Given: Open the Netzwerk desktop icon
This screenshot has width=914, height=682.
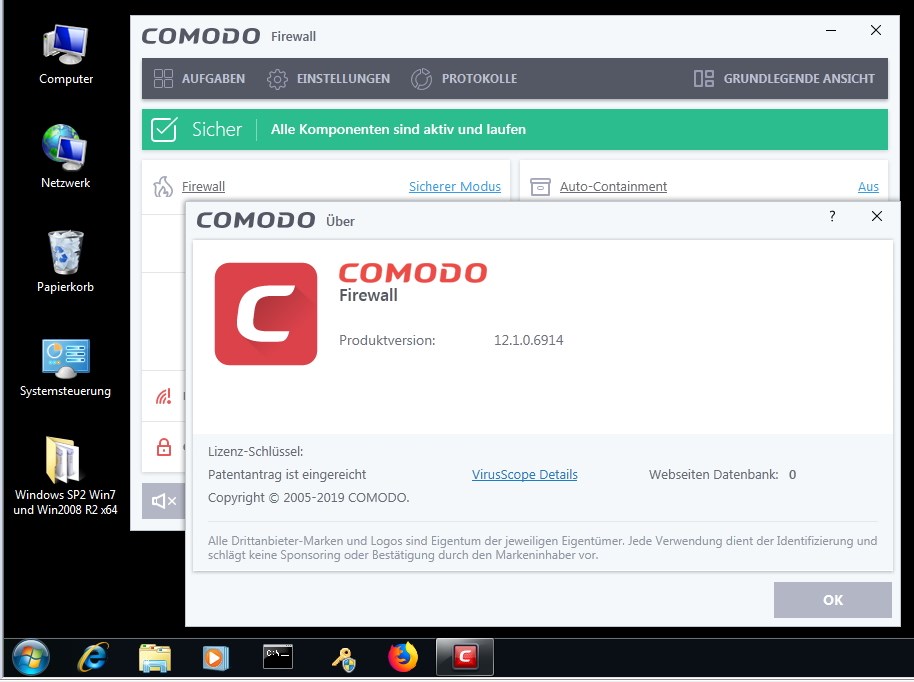Looking at the screenshot, I should pos(65,157).
